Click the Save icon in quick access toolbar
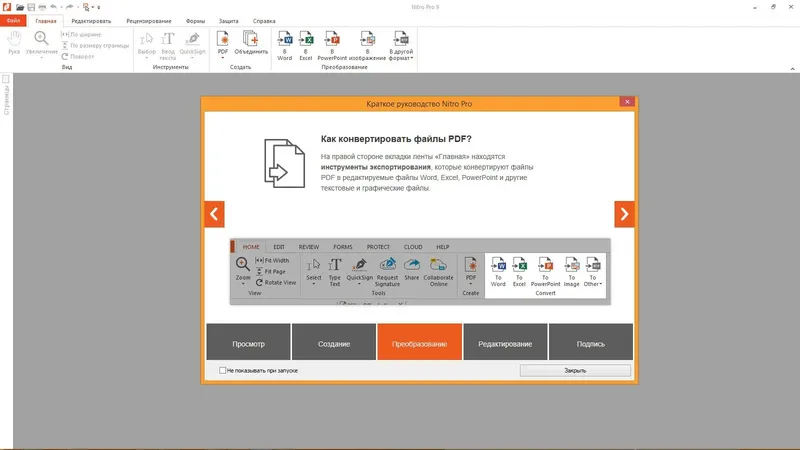Viewport: 800px width, 450px height. coord(31,7)
